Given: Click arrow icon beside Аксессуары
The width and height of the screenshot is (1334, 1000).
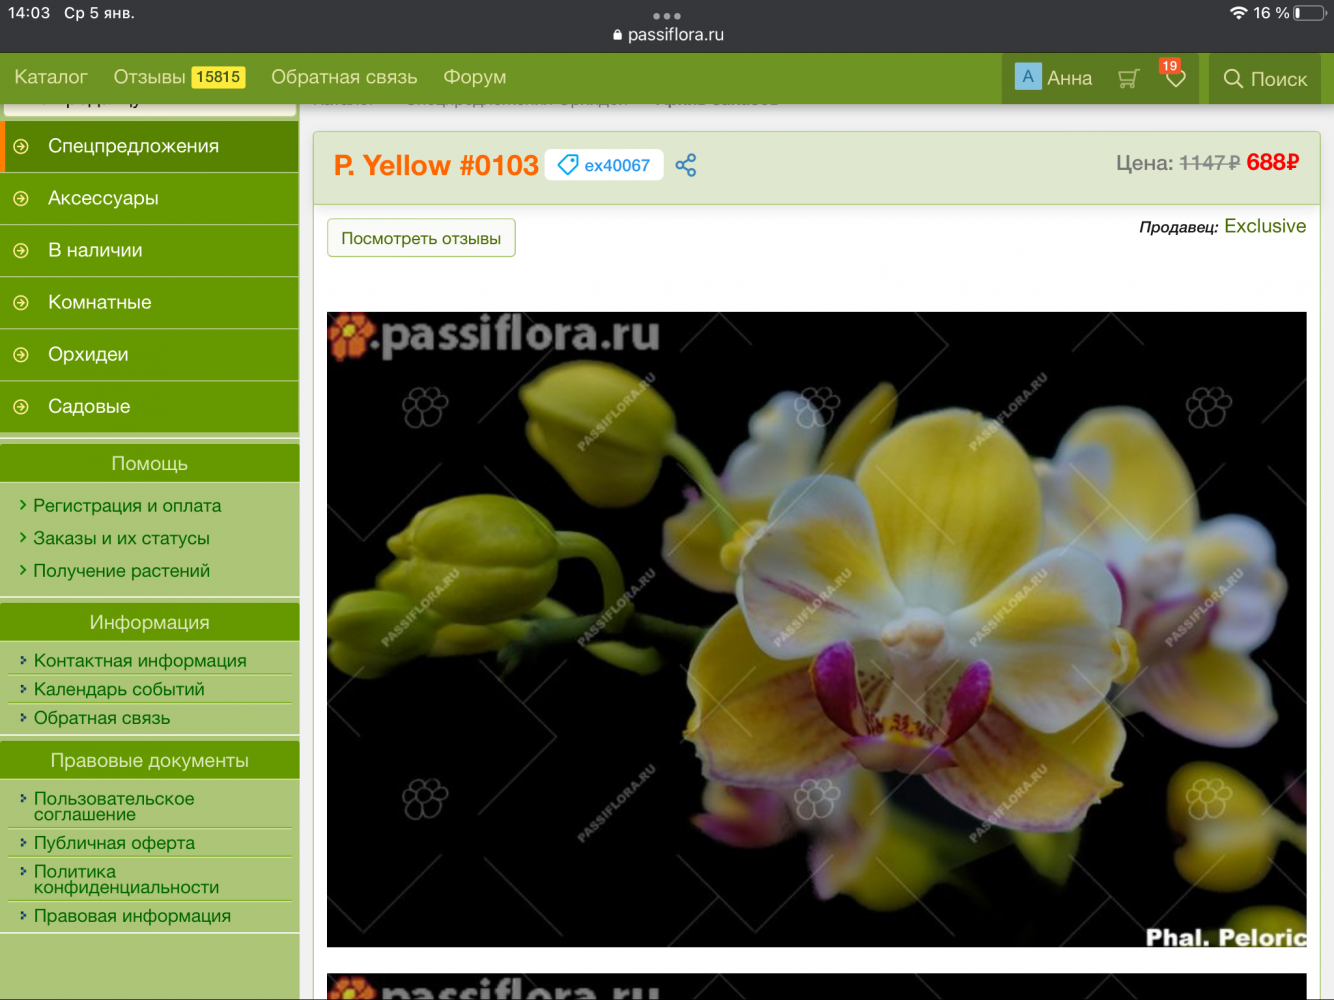Looking at the screenshot, I should point(21,199).
